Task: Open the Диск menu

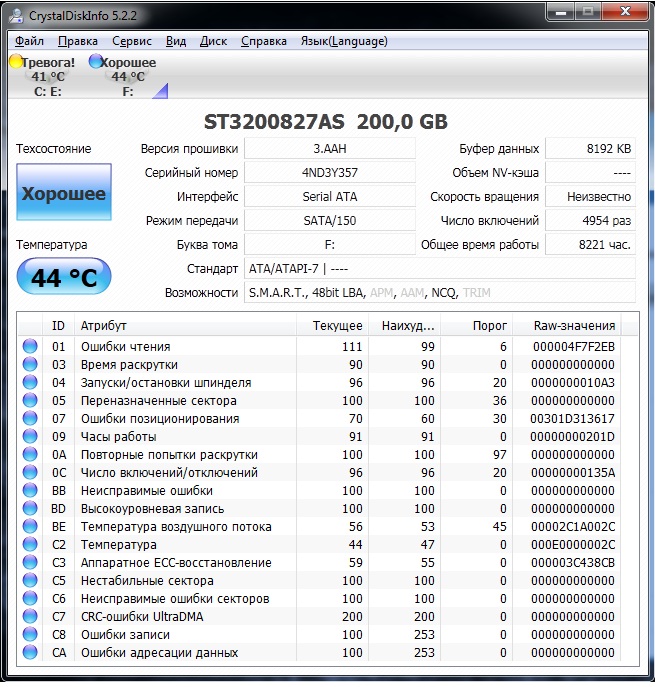Action: click(213, 41)
